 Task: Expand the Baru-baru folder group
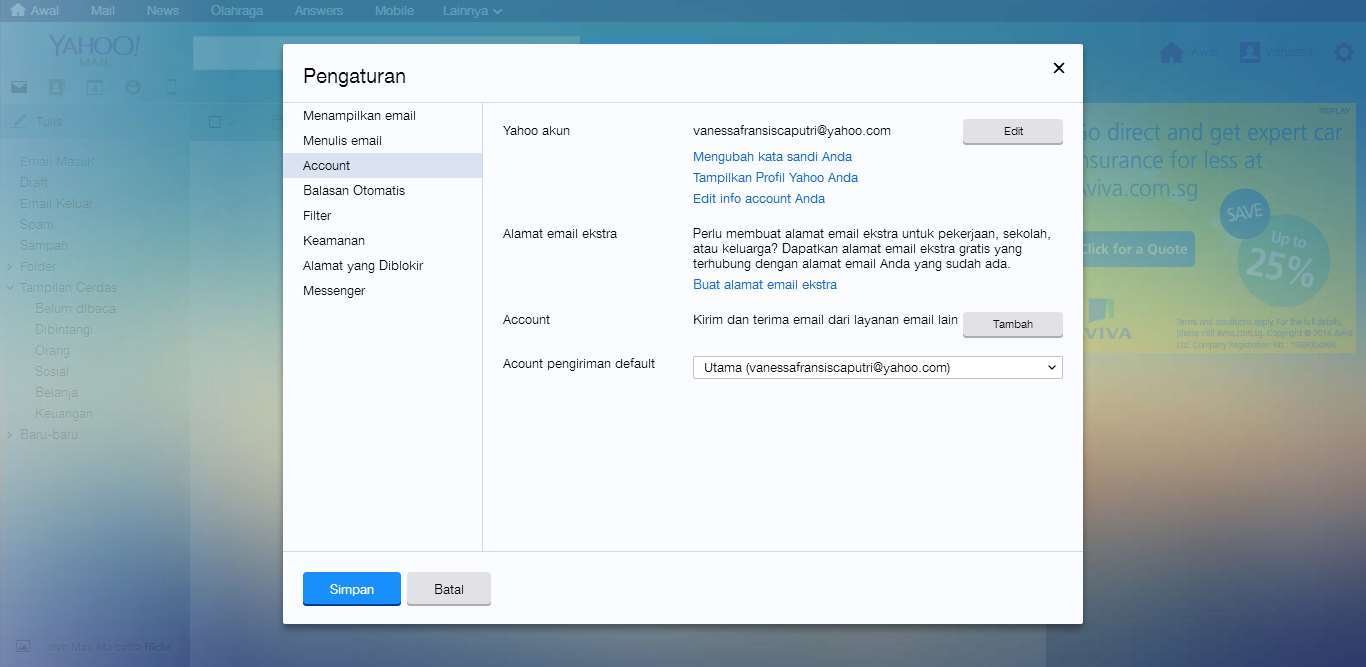coord(10,434)
